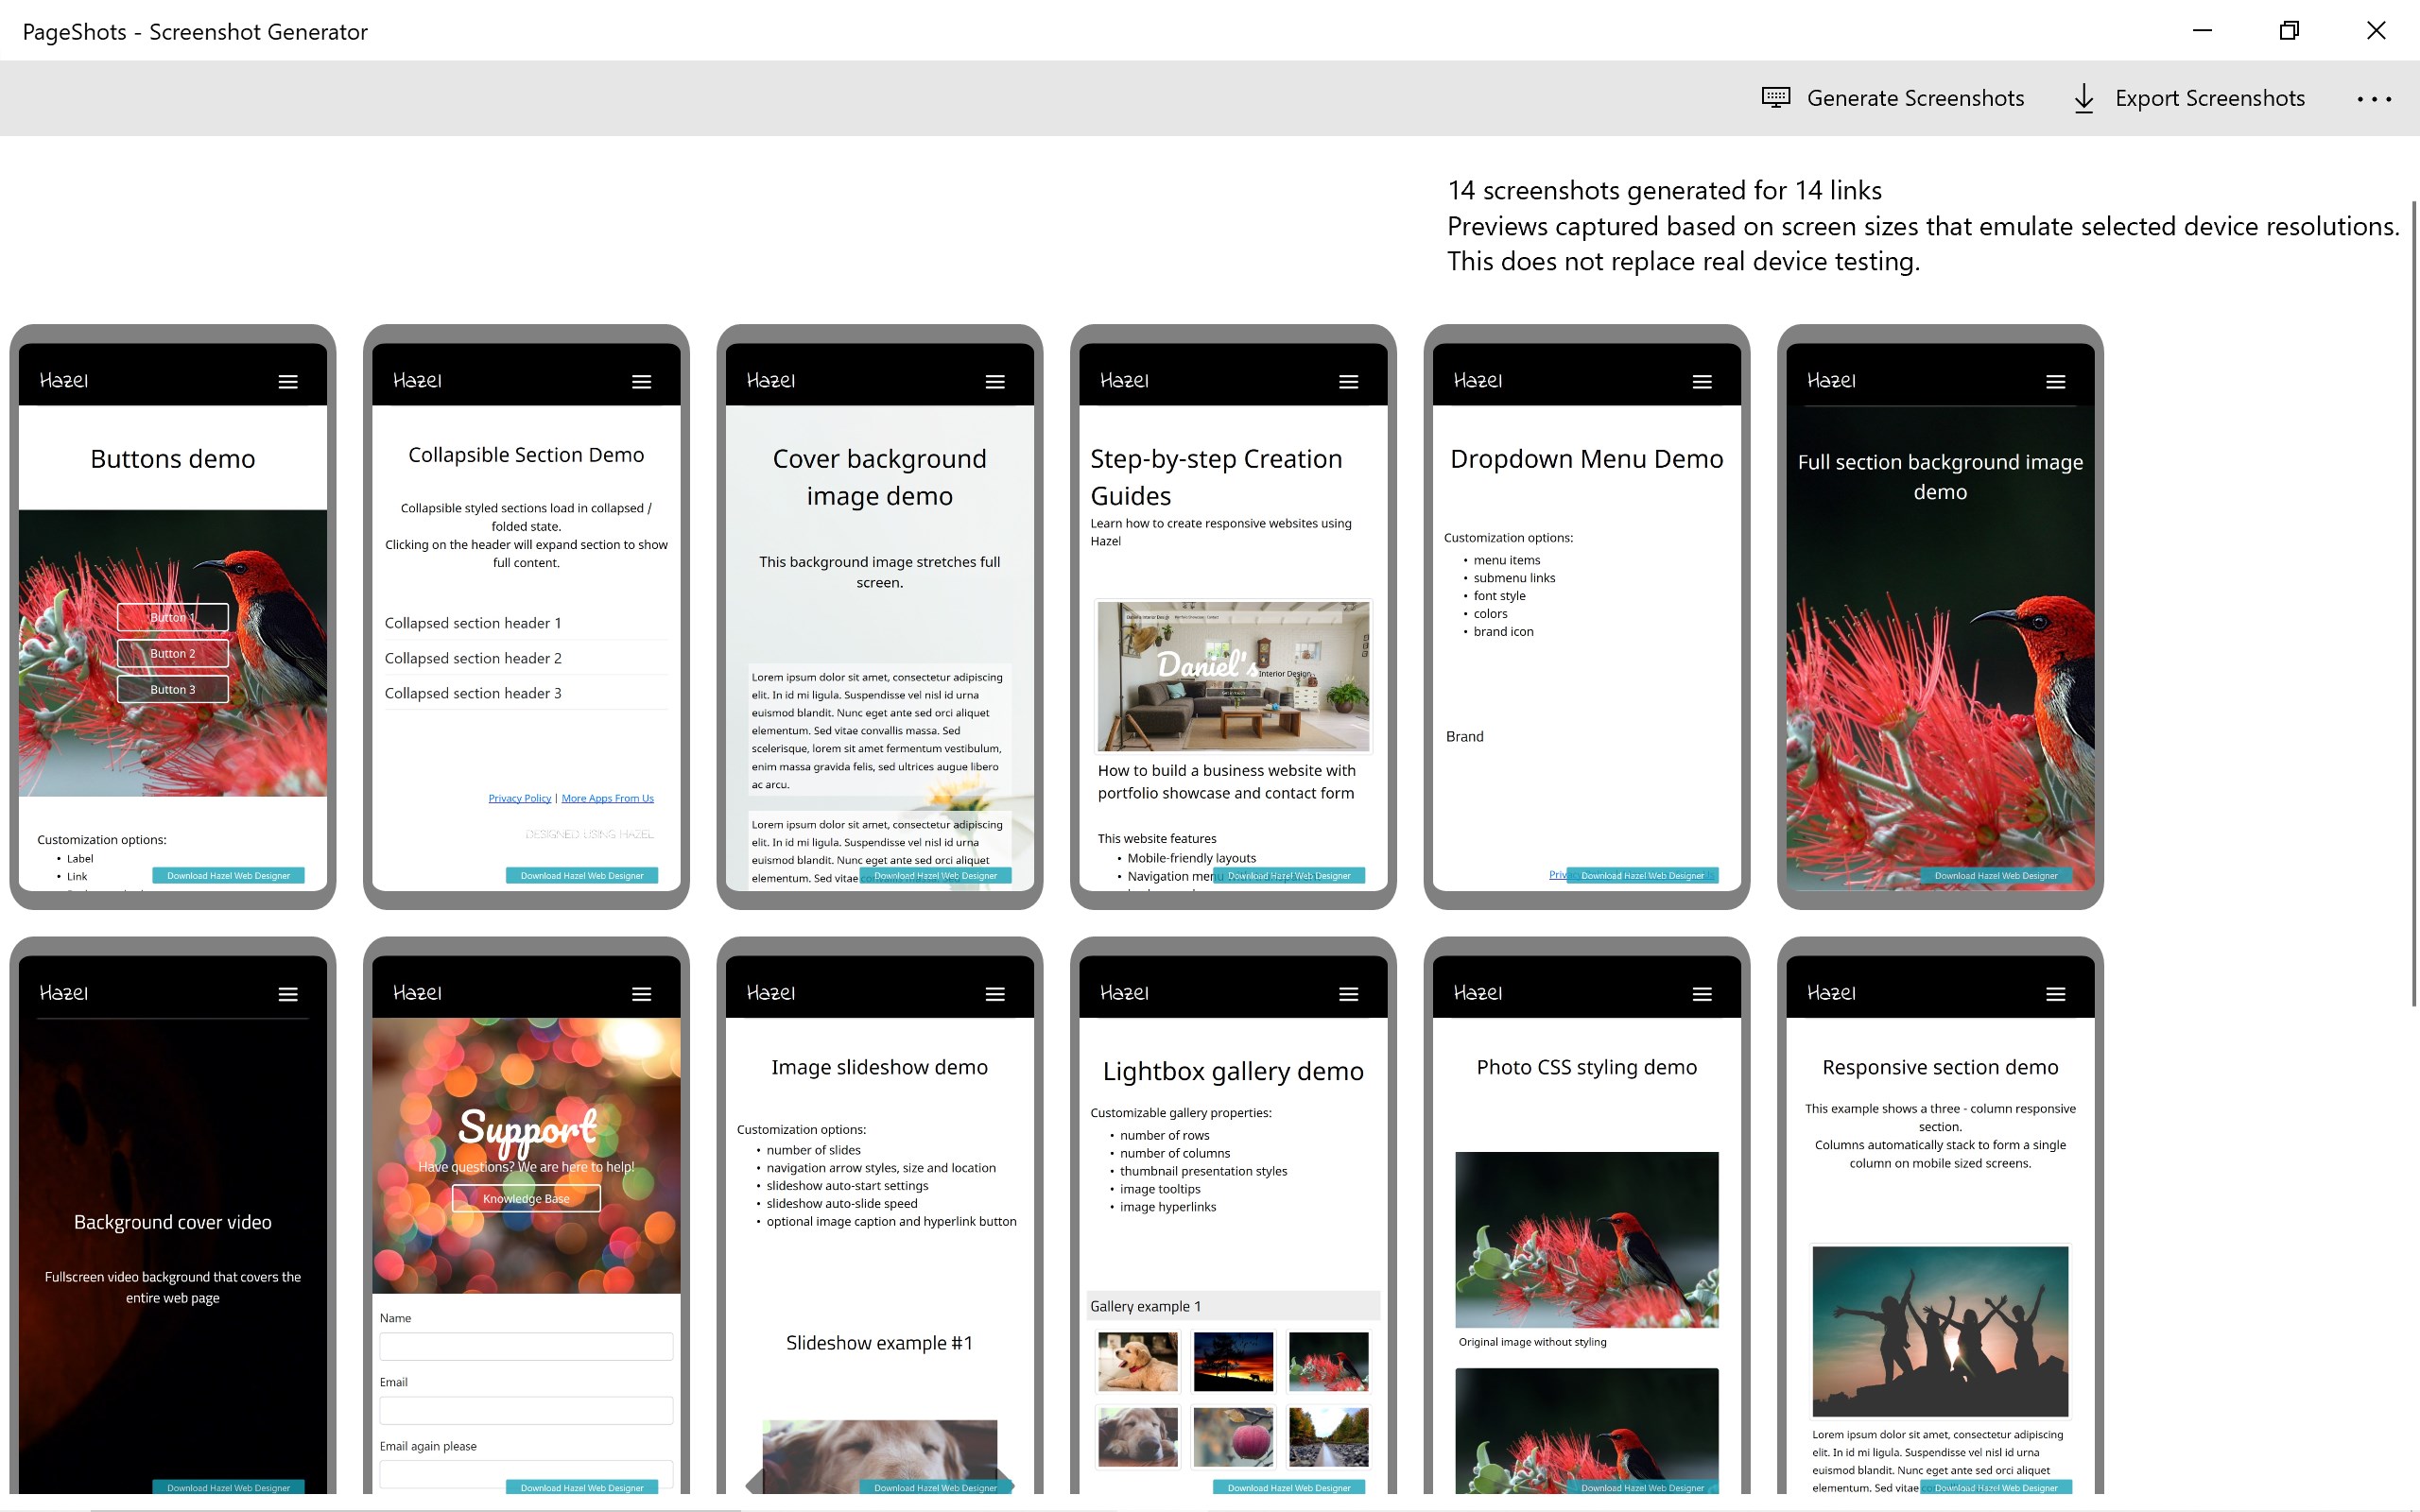Open the More Apps From Us link
Screen dimensions: 2420x1512
pos(607,797)
